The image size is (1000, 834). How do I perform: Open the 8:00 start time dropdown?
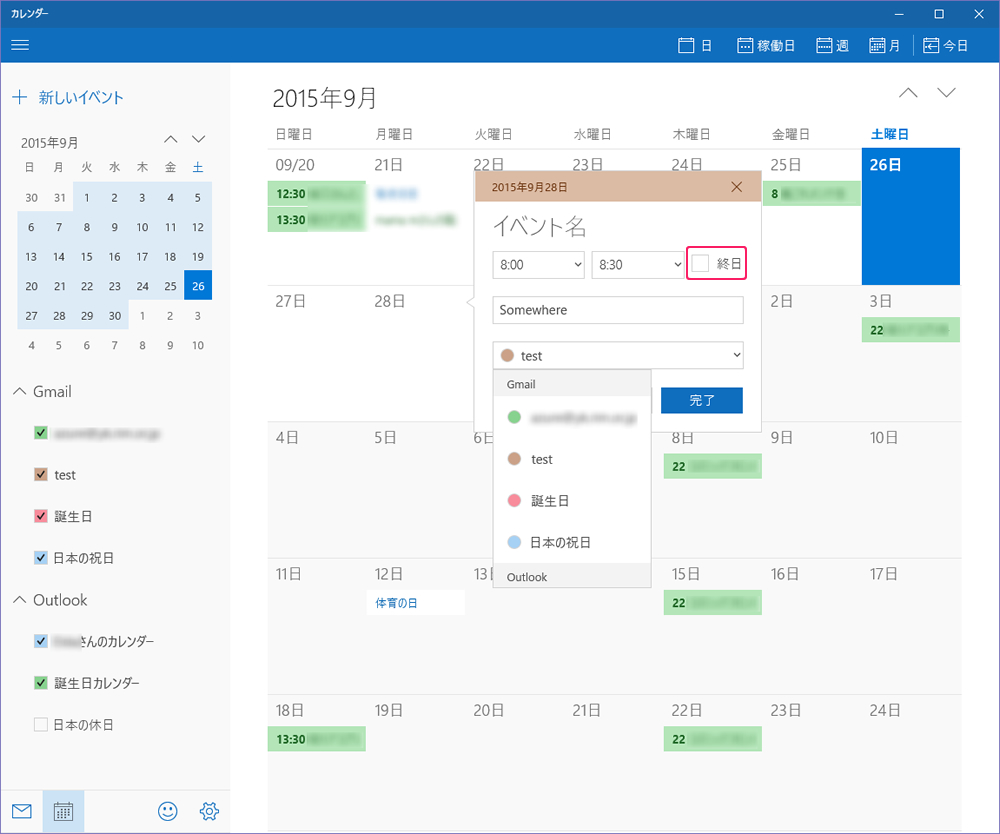click(538, 265)
